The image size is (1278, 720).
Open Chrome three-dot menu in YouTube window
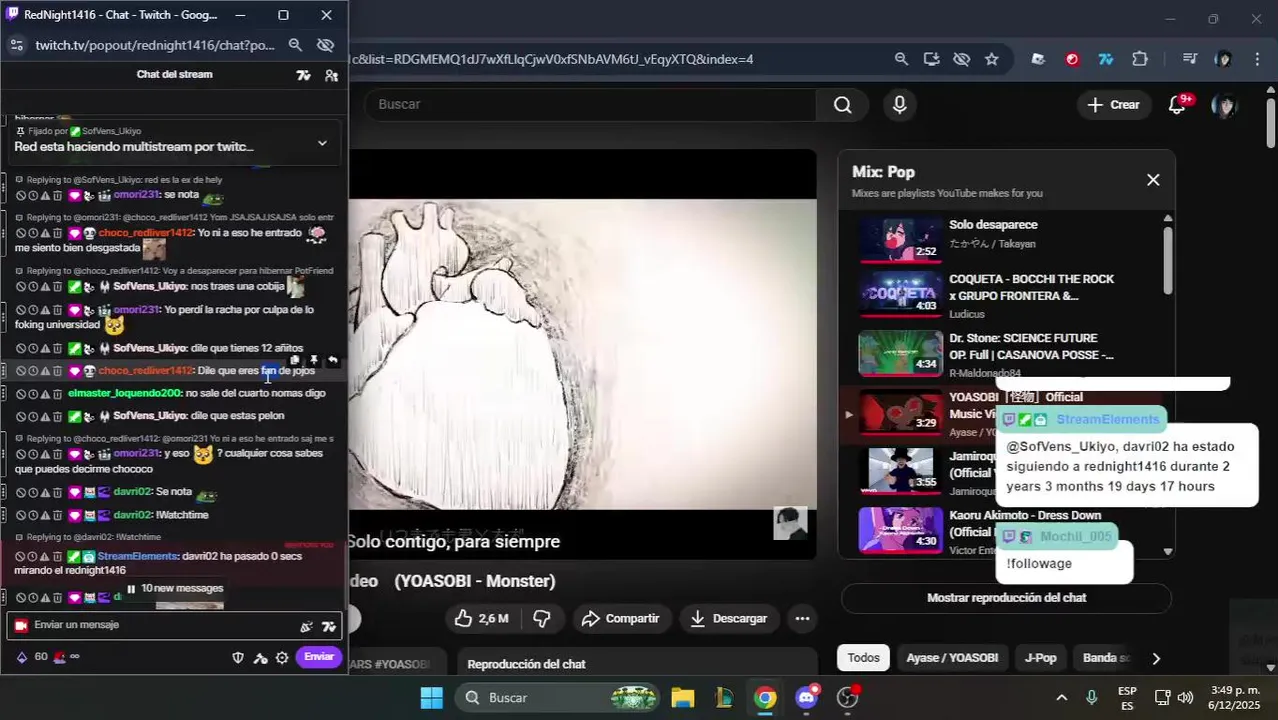[1257, 60]
